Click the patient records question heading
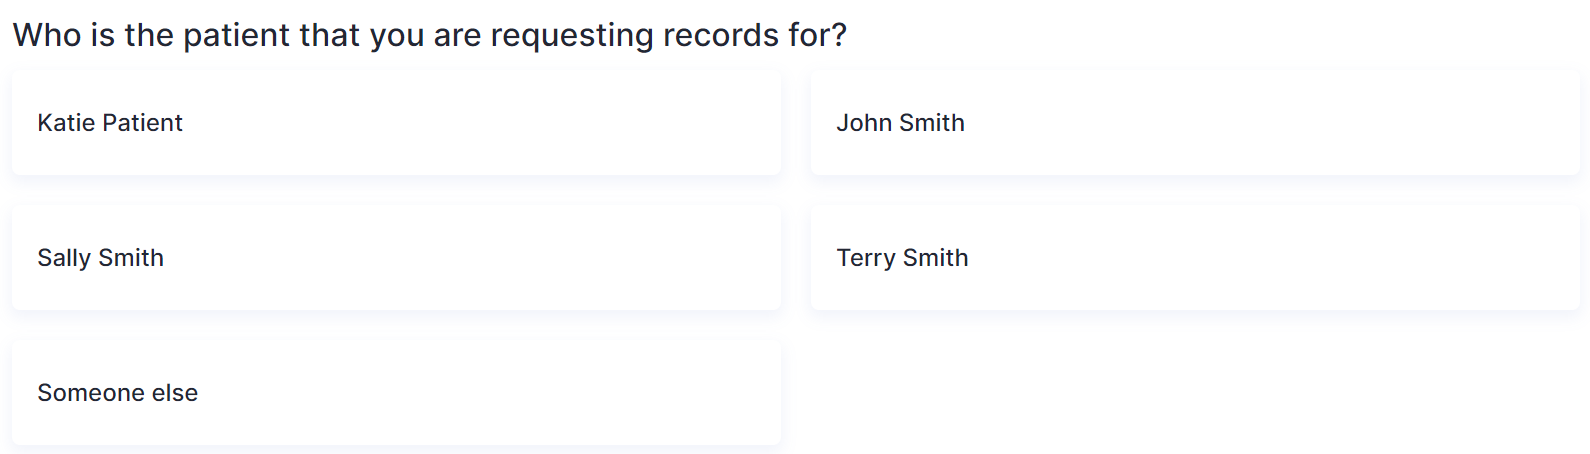The image size is (1590, 454). coord(430,35)
